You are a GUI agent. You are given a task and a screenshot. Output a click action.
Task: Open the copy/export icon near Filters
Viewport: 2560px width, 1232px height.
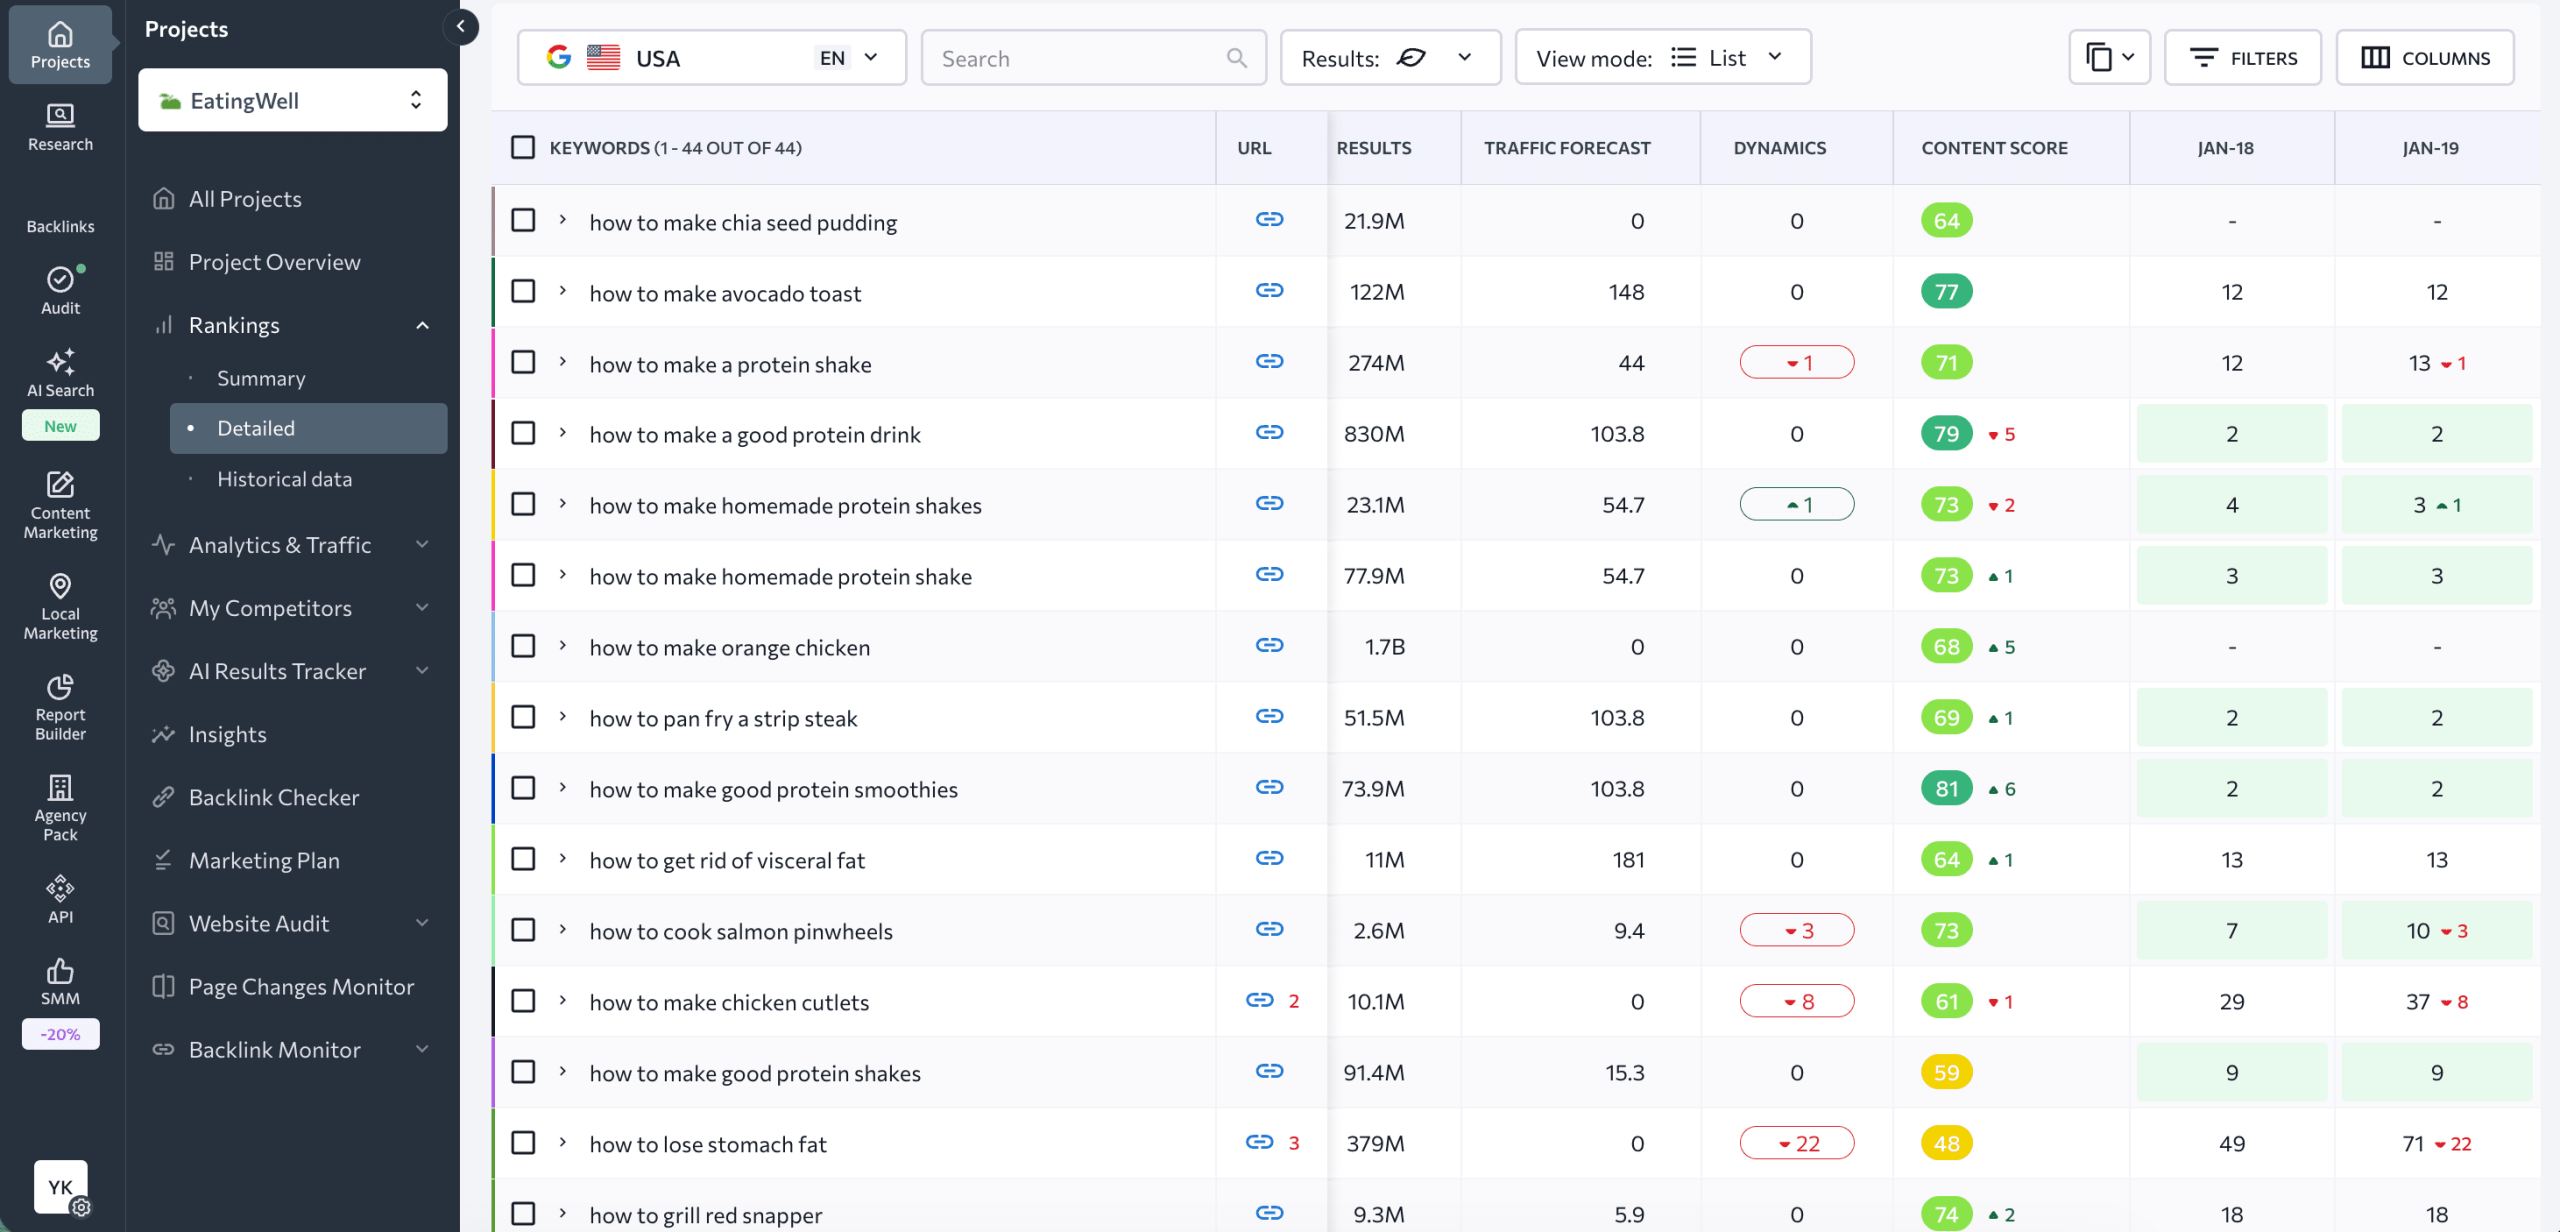pos(2109,57)
